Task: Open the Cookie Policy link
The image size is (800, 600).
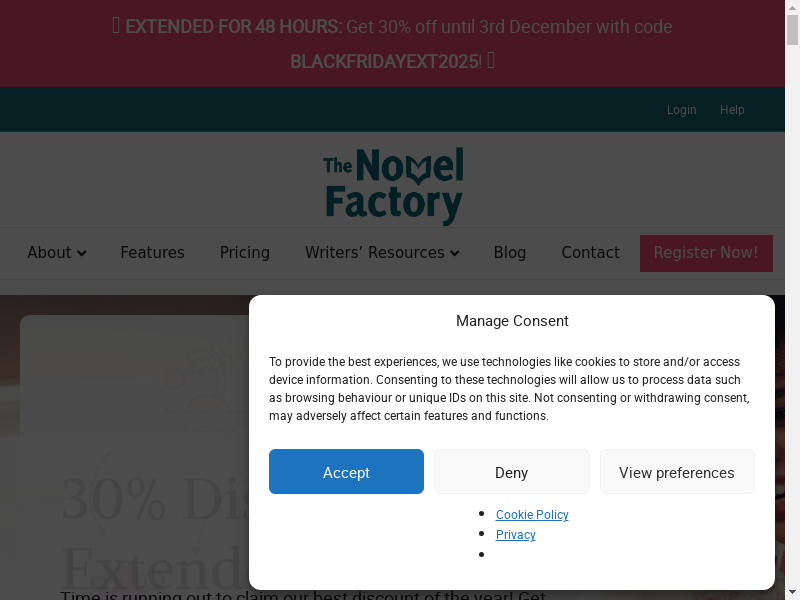Action: pyautogui.click(x=532, y=515)
